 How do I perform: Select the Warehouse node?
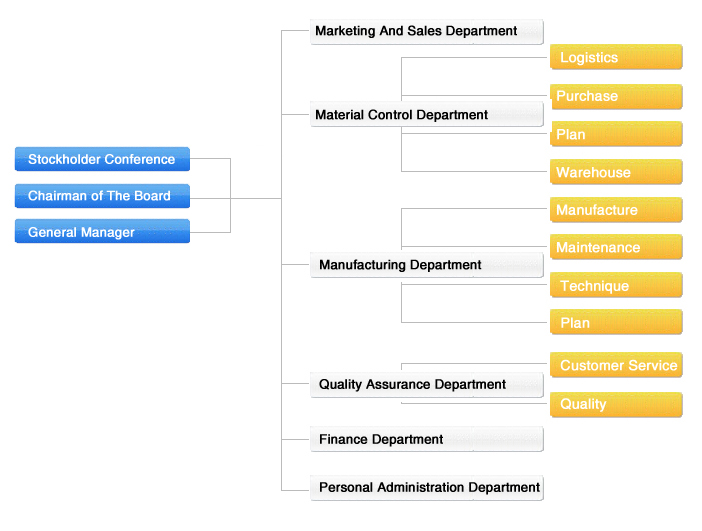coord(616,172)
